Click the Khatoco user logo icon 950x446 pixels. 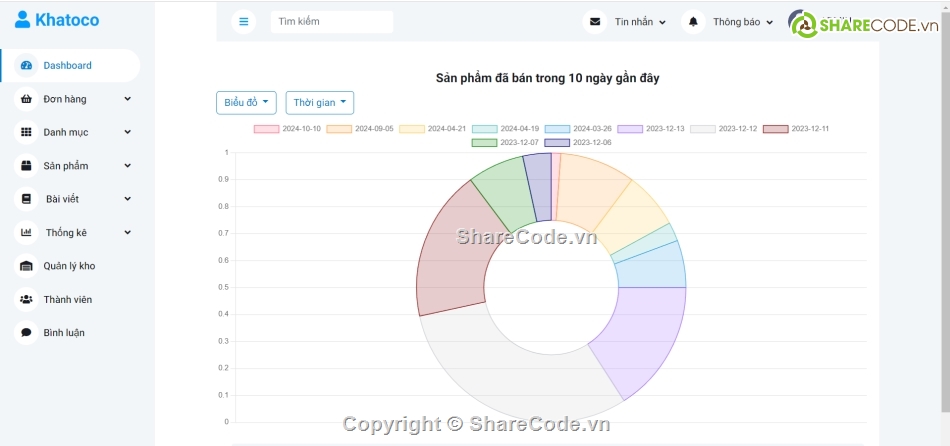(x=22, y=20)
